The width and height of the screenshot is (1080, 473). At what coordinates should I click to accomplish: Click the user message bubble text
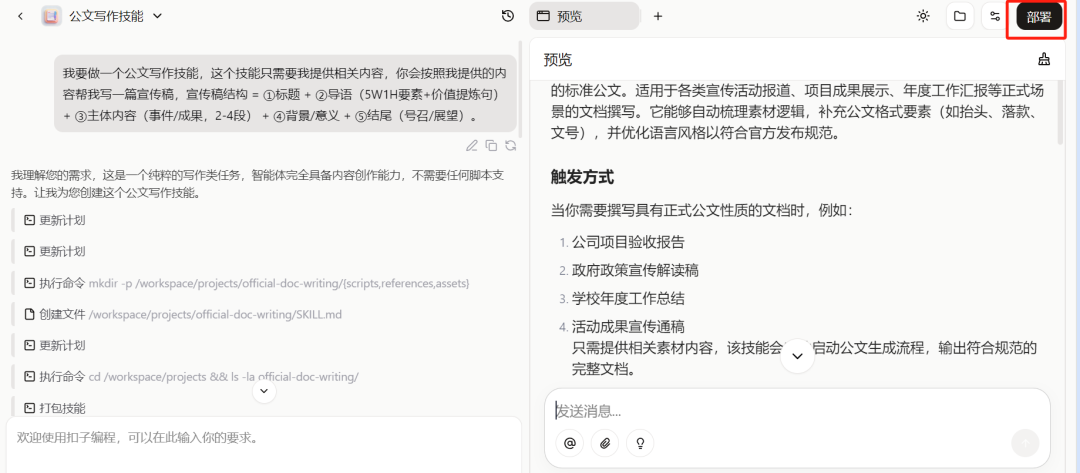pyautogui.click(x=285, y=94)
